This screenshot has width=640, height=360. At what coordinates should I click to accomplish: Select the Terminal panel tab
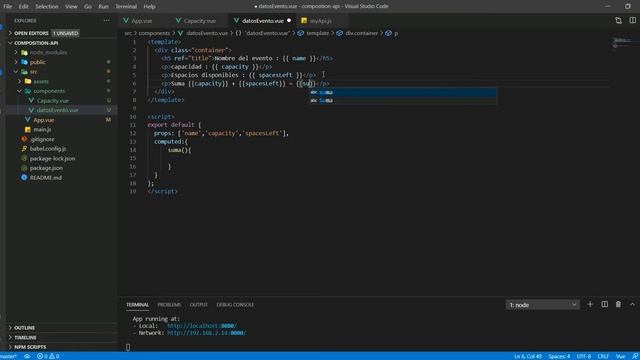[138, 305]
